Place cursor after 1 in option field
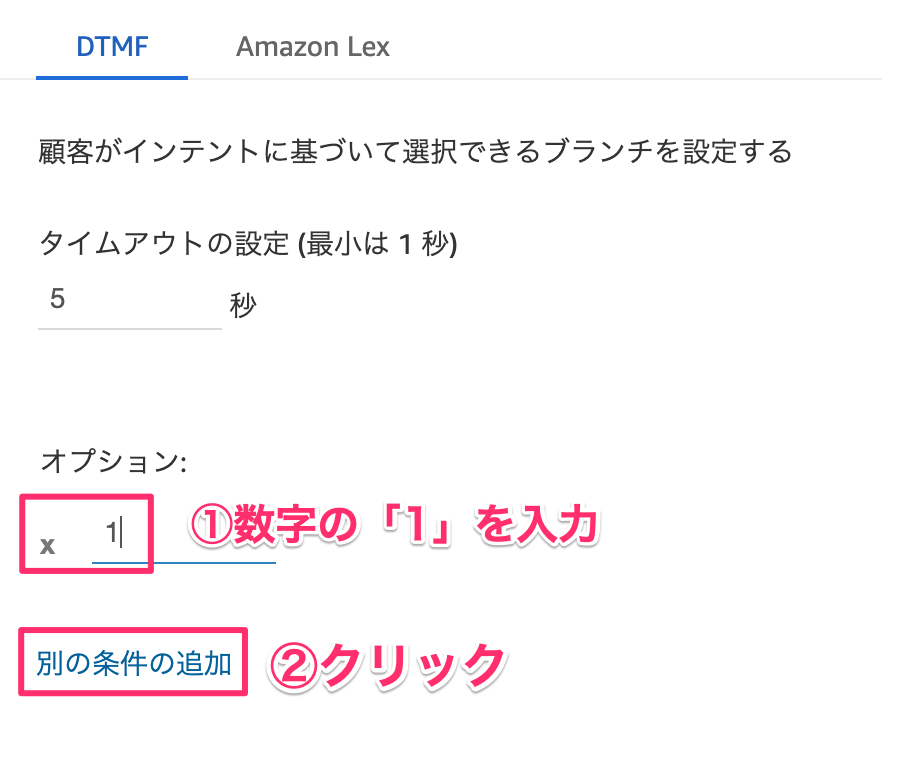 pyautogui.click(x=121, y=534)
